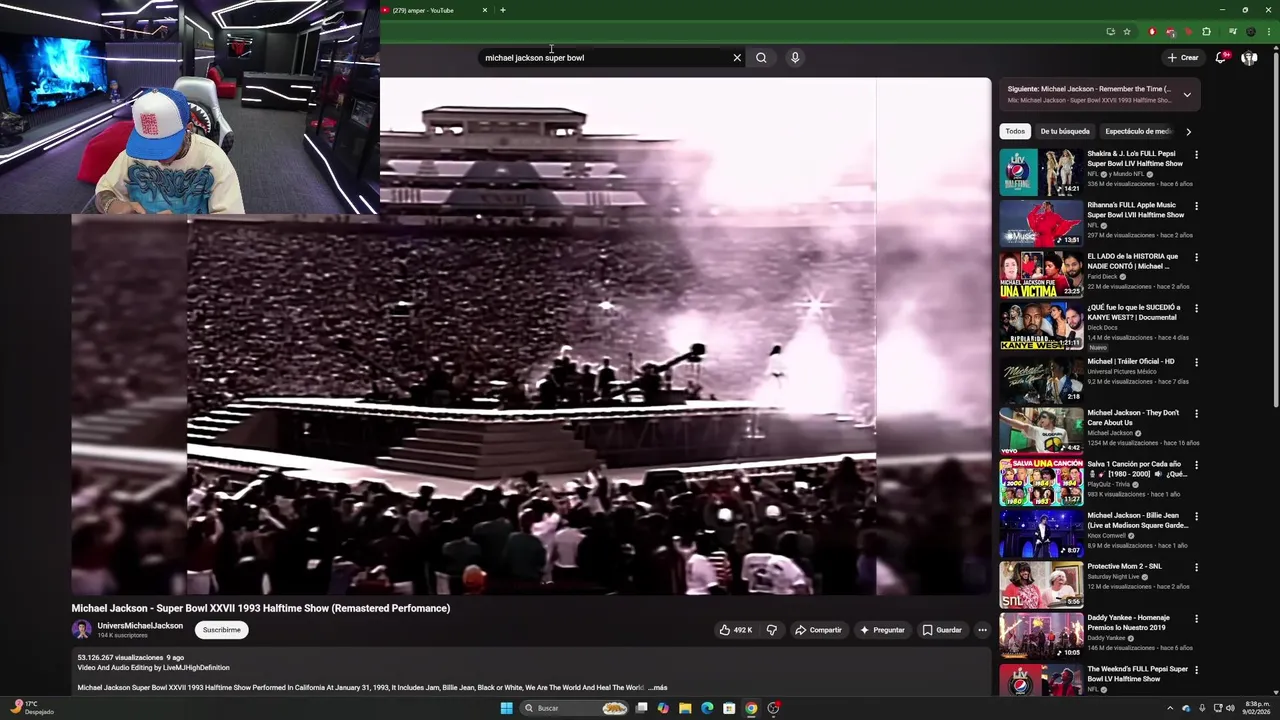Open Michael Tráiler Oficial title
Viewport: 1280px width, 720px height.
(x=1131, y=362)
